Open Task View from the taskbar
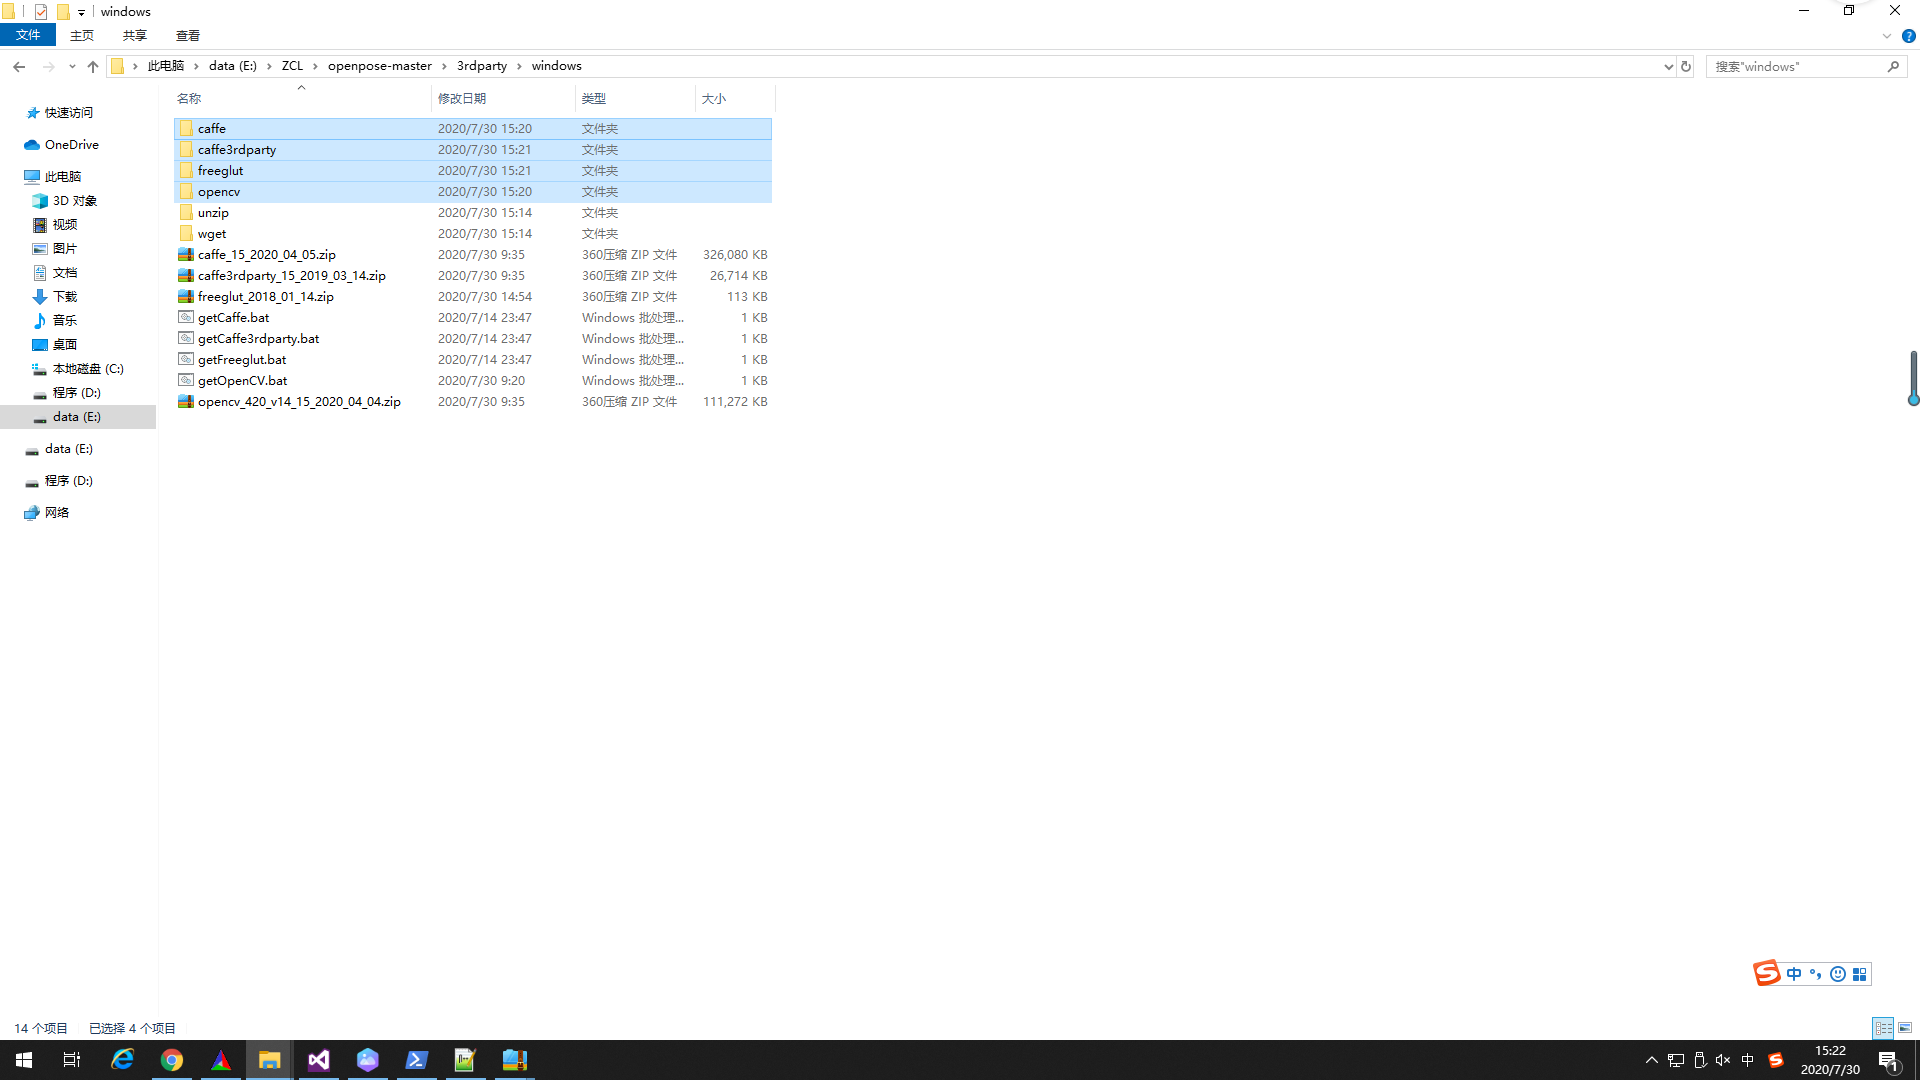Screen dimensions: 1920x1080 70,1059
